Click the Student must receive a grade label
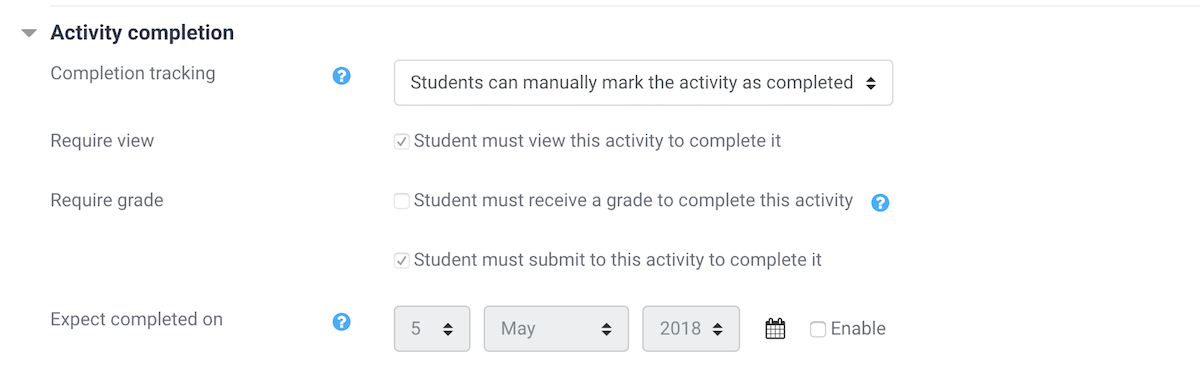Viewport: 1200px width, 373px height. 633,200
